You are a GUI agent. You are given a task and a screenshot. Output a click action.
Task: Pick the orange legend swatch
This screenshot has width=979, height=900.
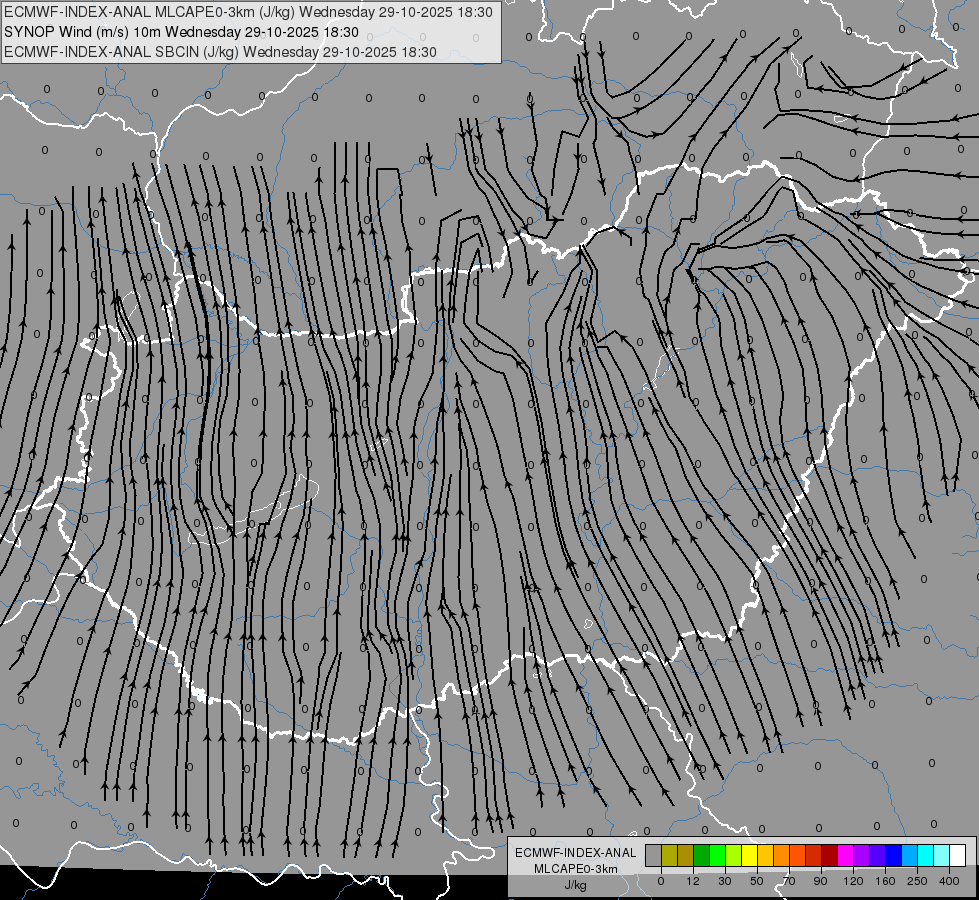(x=782, y=855)
